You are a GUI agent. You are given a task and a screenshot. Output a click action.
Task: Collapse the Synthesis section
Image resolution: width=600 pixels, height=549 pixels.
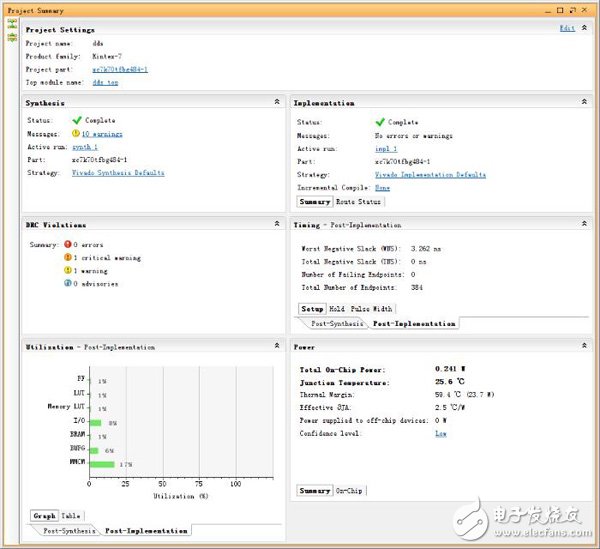[276, 102]
